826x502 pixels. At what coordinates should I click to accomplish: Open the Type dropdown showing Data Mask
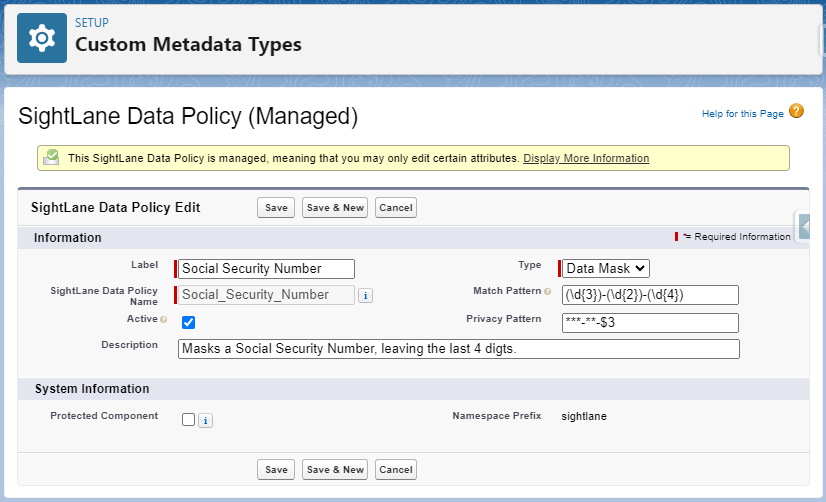tap(605, 268)
